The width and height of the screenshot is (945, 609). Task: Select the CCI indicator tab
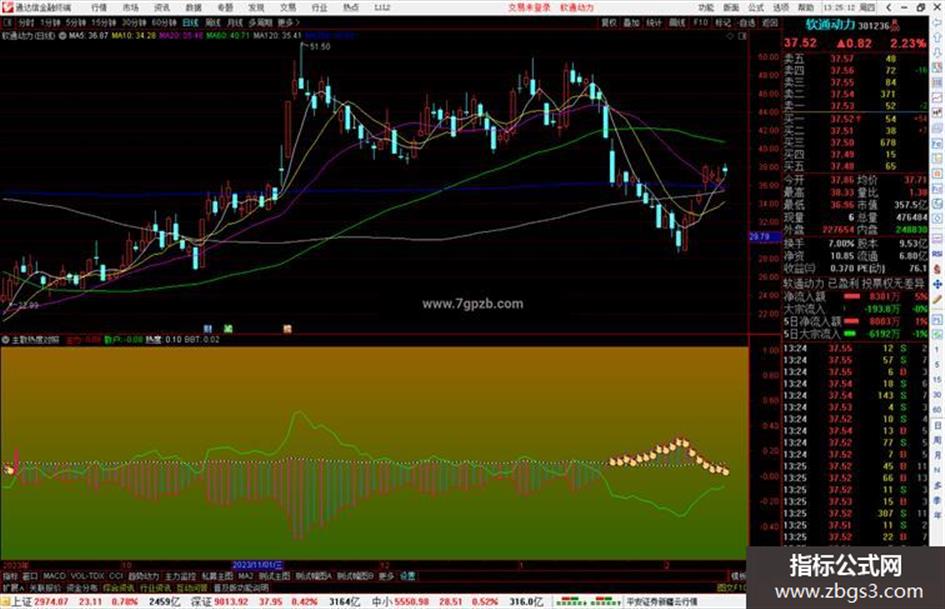tap(116, 576)
